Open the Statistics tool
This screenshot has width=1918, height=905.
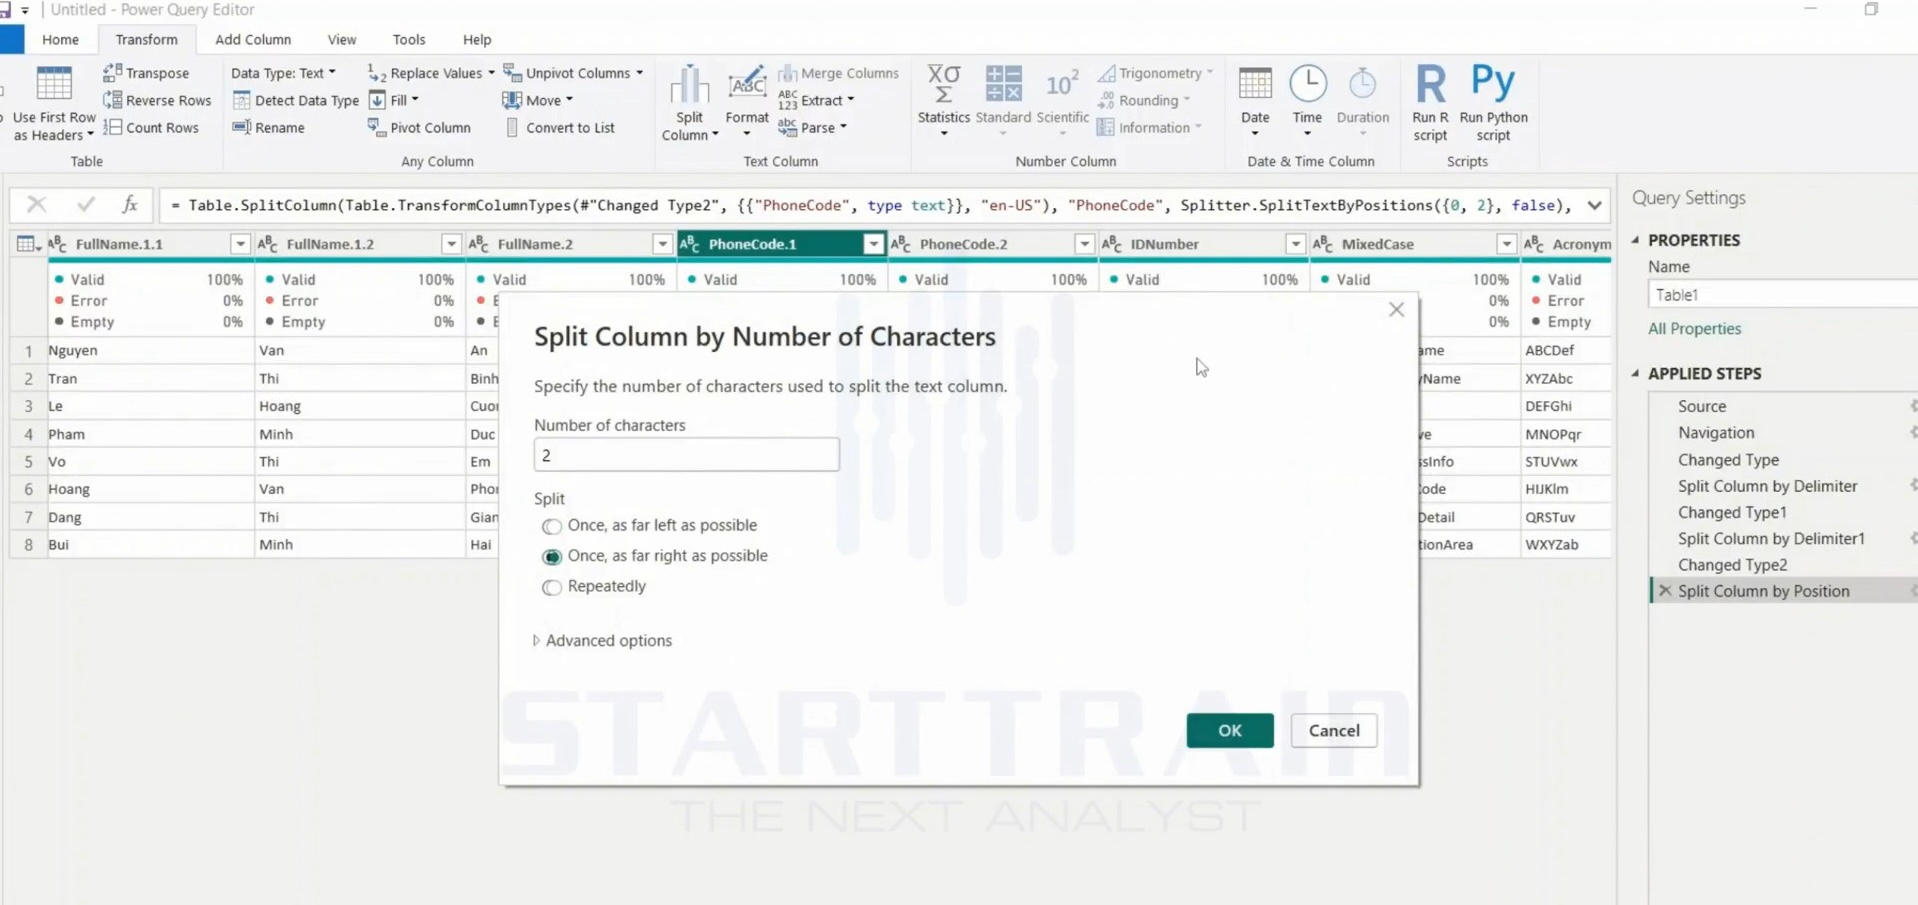[x=943, y=100]
